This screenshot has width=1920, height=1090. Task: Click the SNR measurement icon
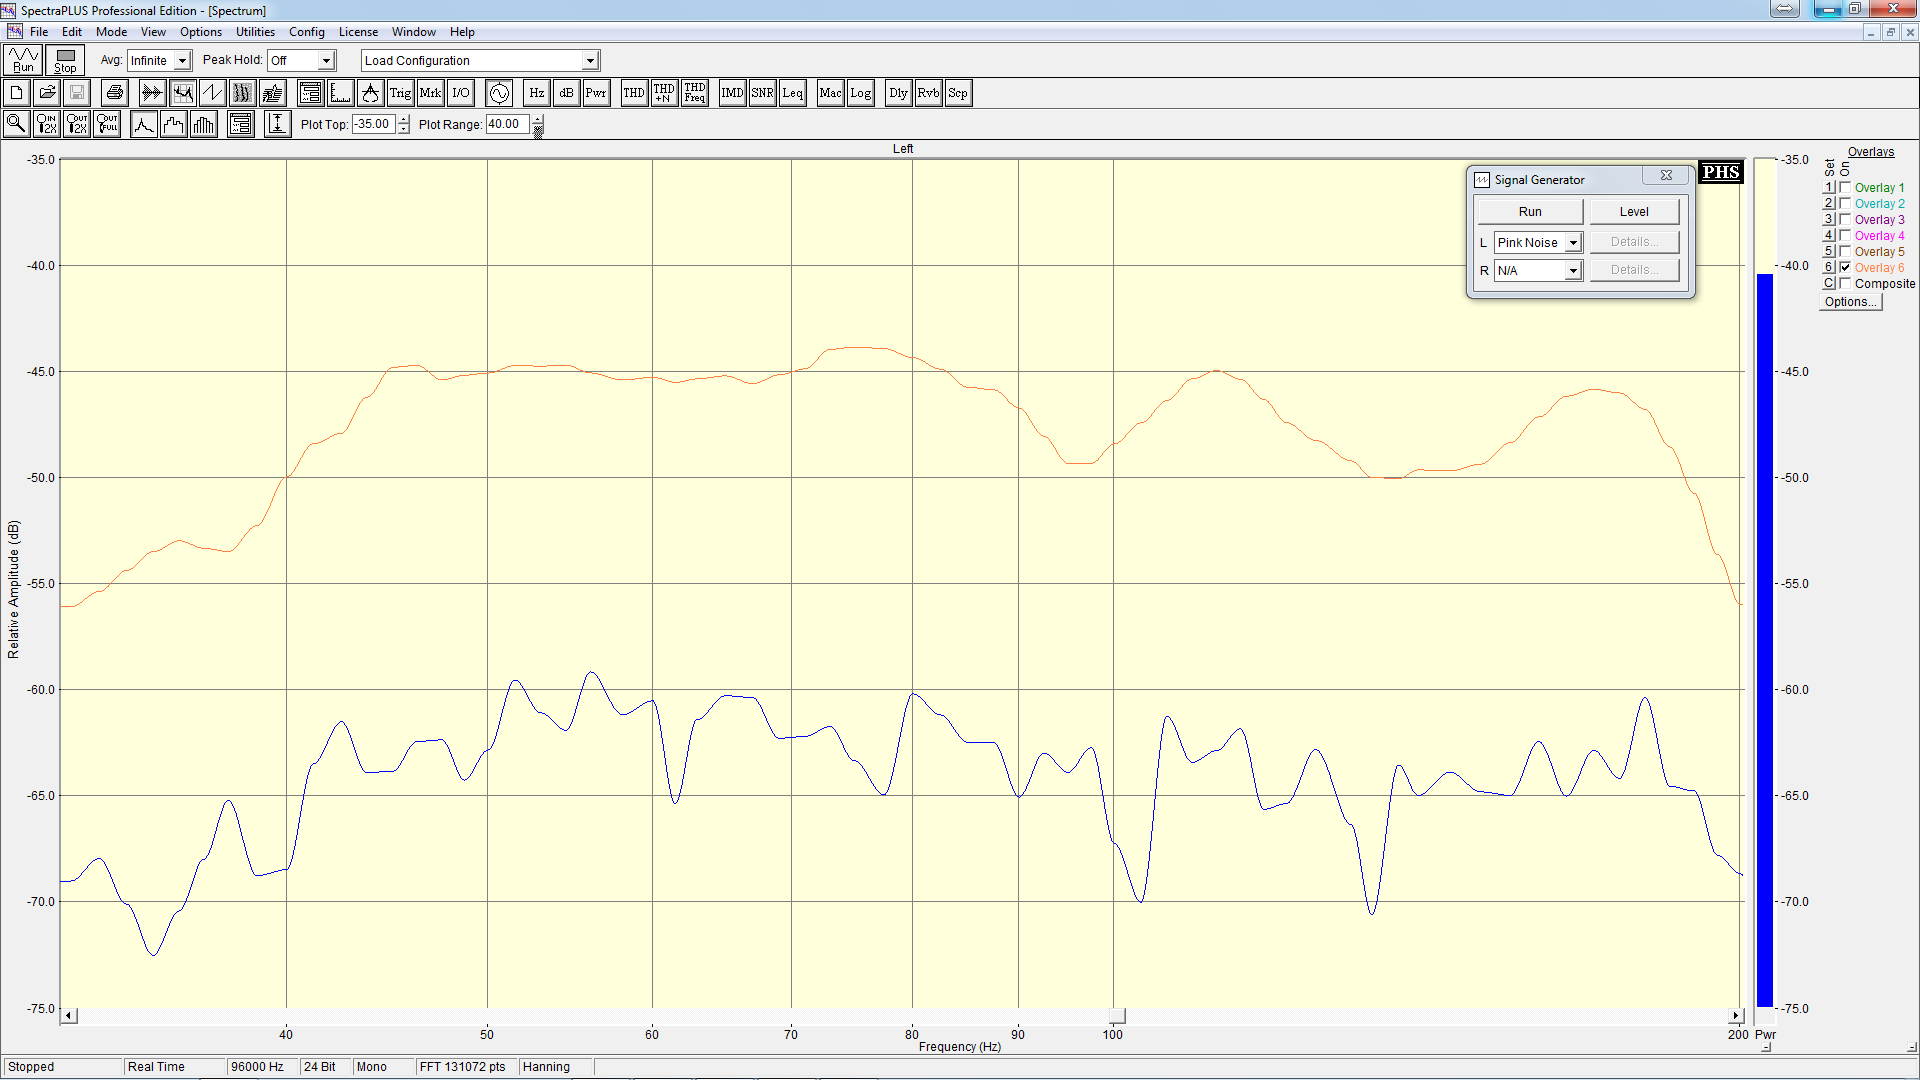coord(762,93)
